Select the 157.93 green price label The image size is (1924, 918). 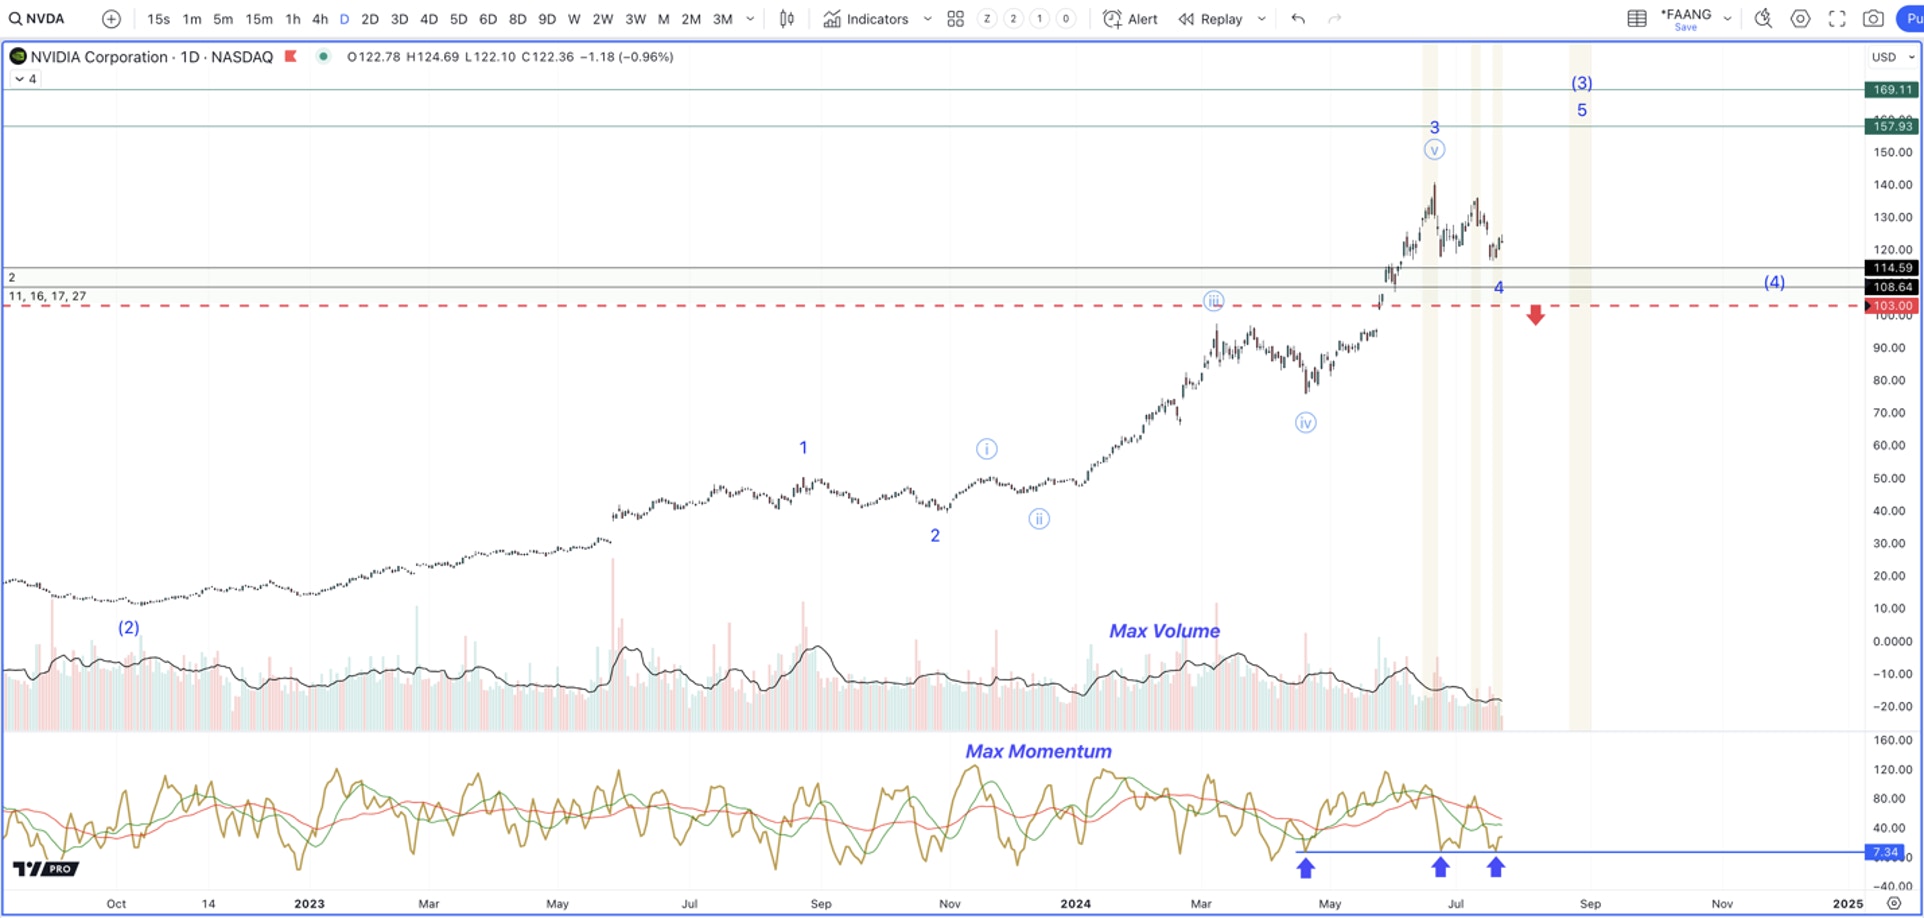(1891, 126)
